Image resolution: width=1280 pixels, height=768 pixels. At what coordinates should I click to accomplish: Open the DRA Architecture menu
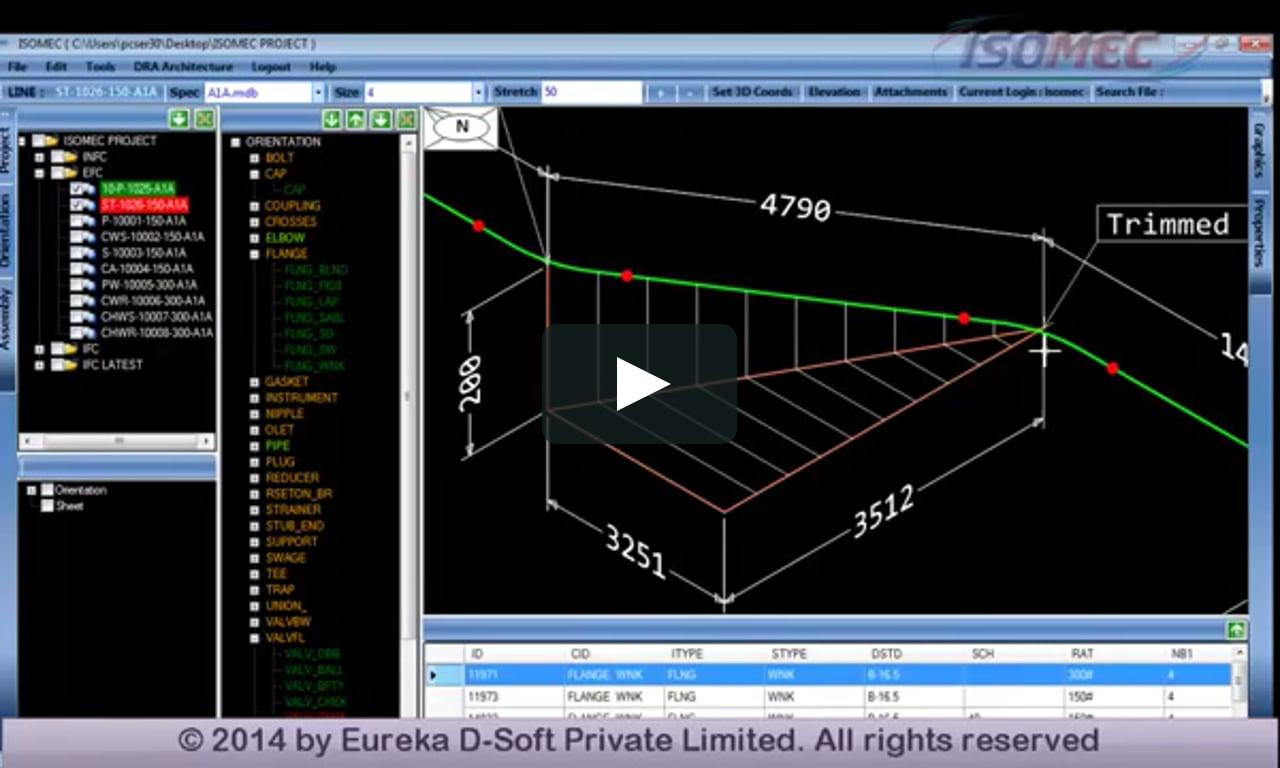183,67
